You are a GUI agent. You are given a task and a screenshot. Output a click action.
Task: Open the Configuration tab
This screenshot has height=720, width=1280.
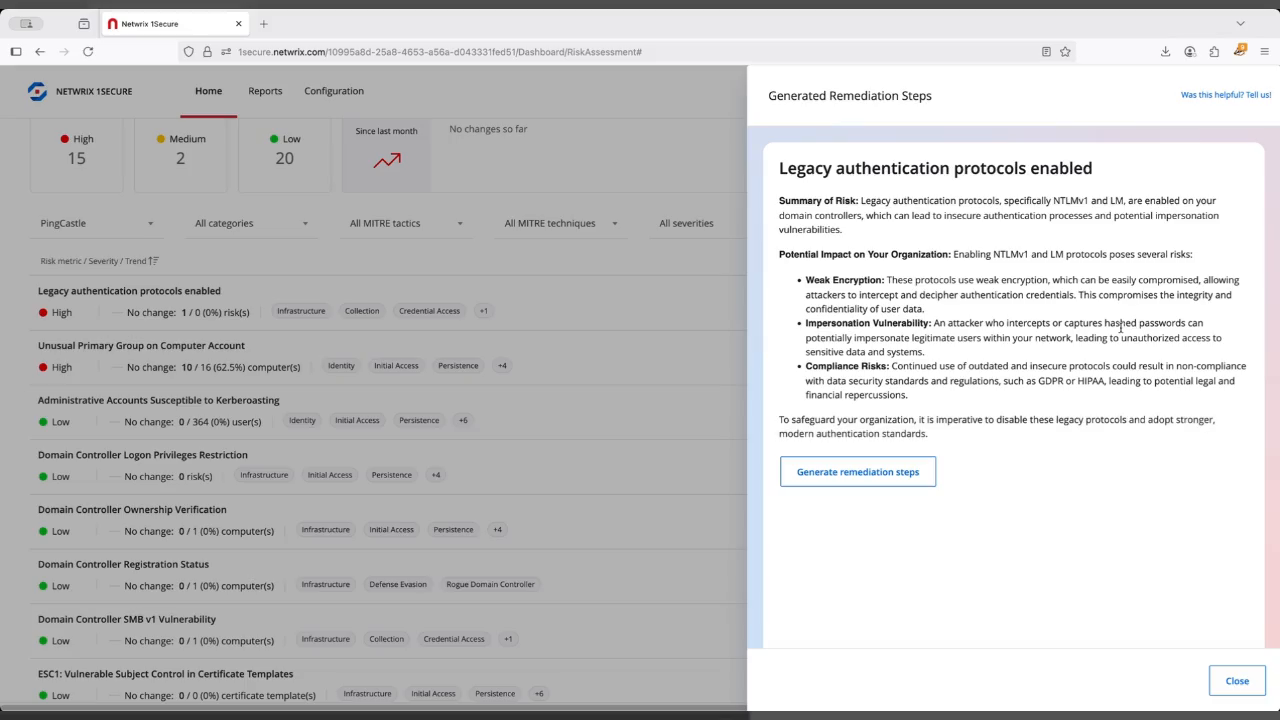click(x=334, y=91)
